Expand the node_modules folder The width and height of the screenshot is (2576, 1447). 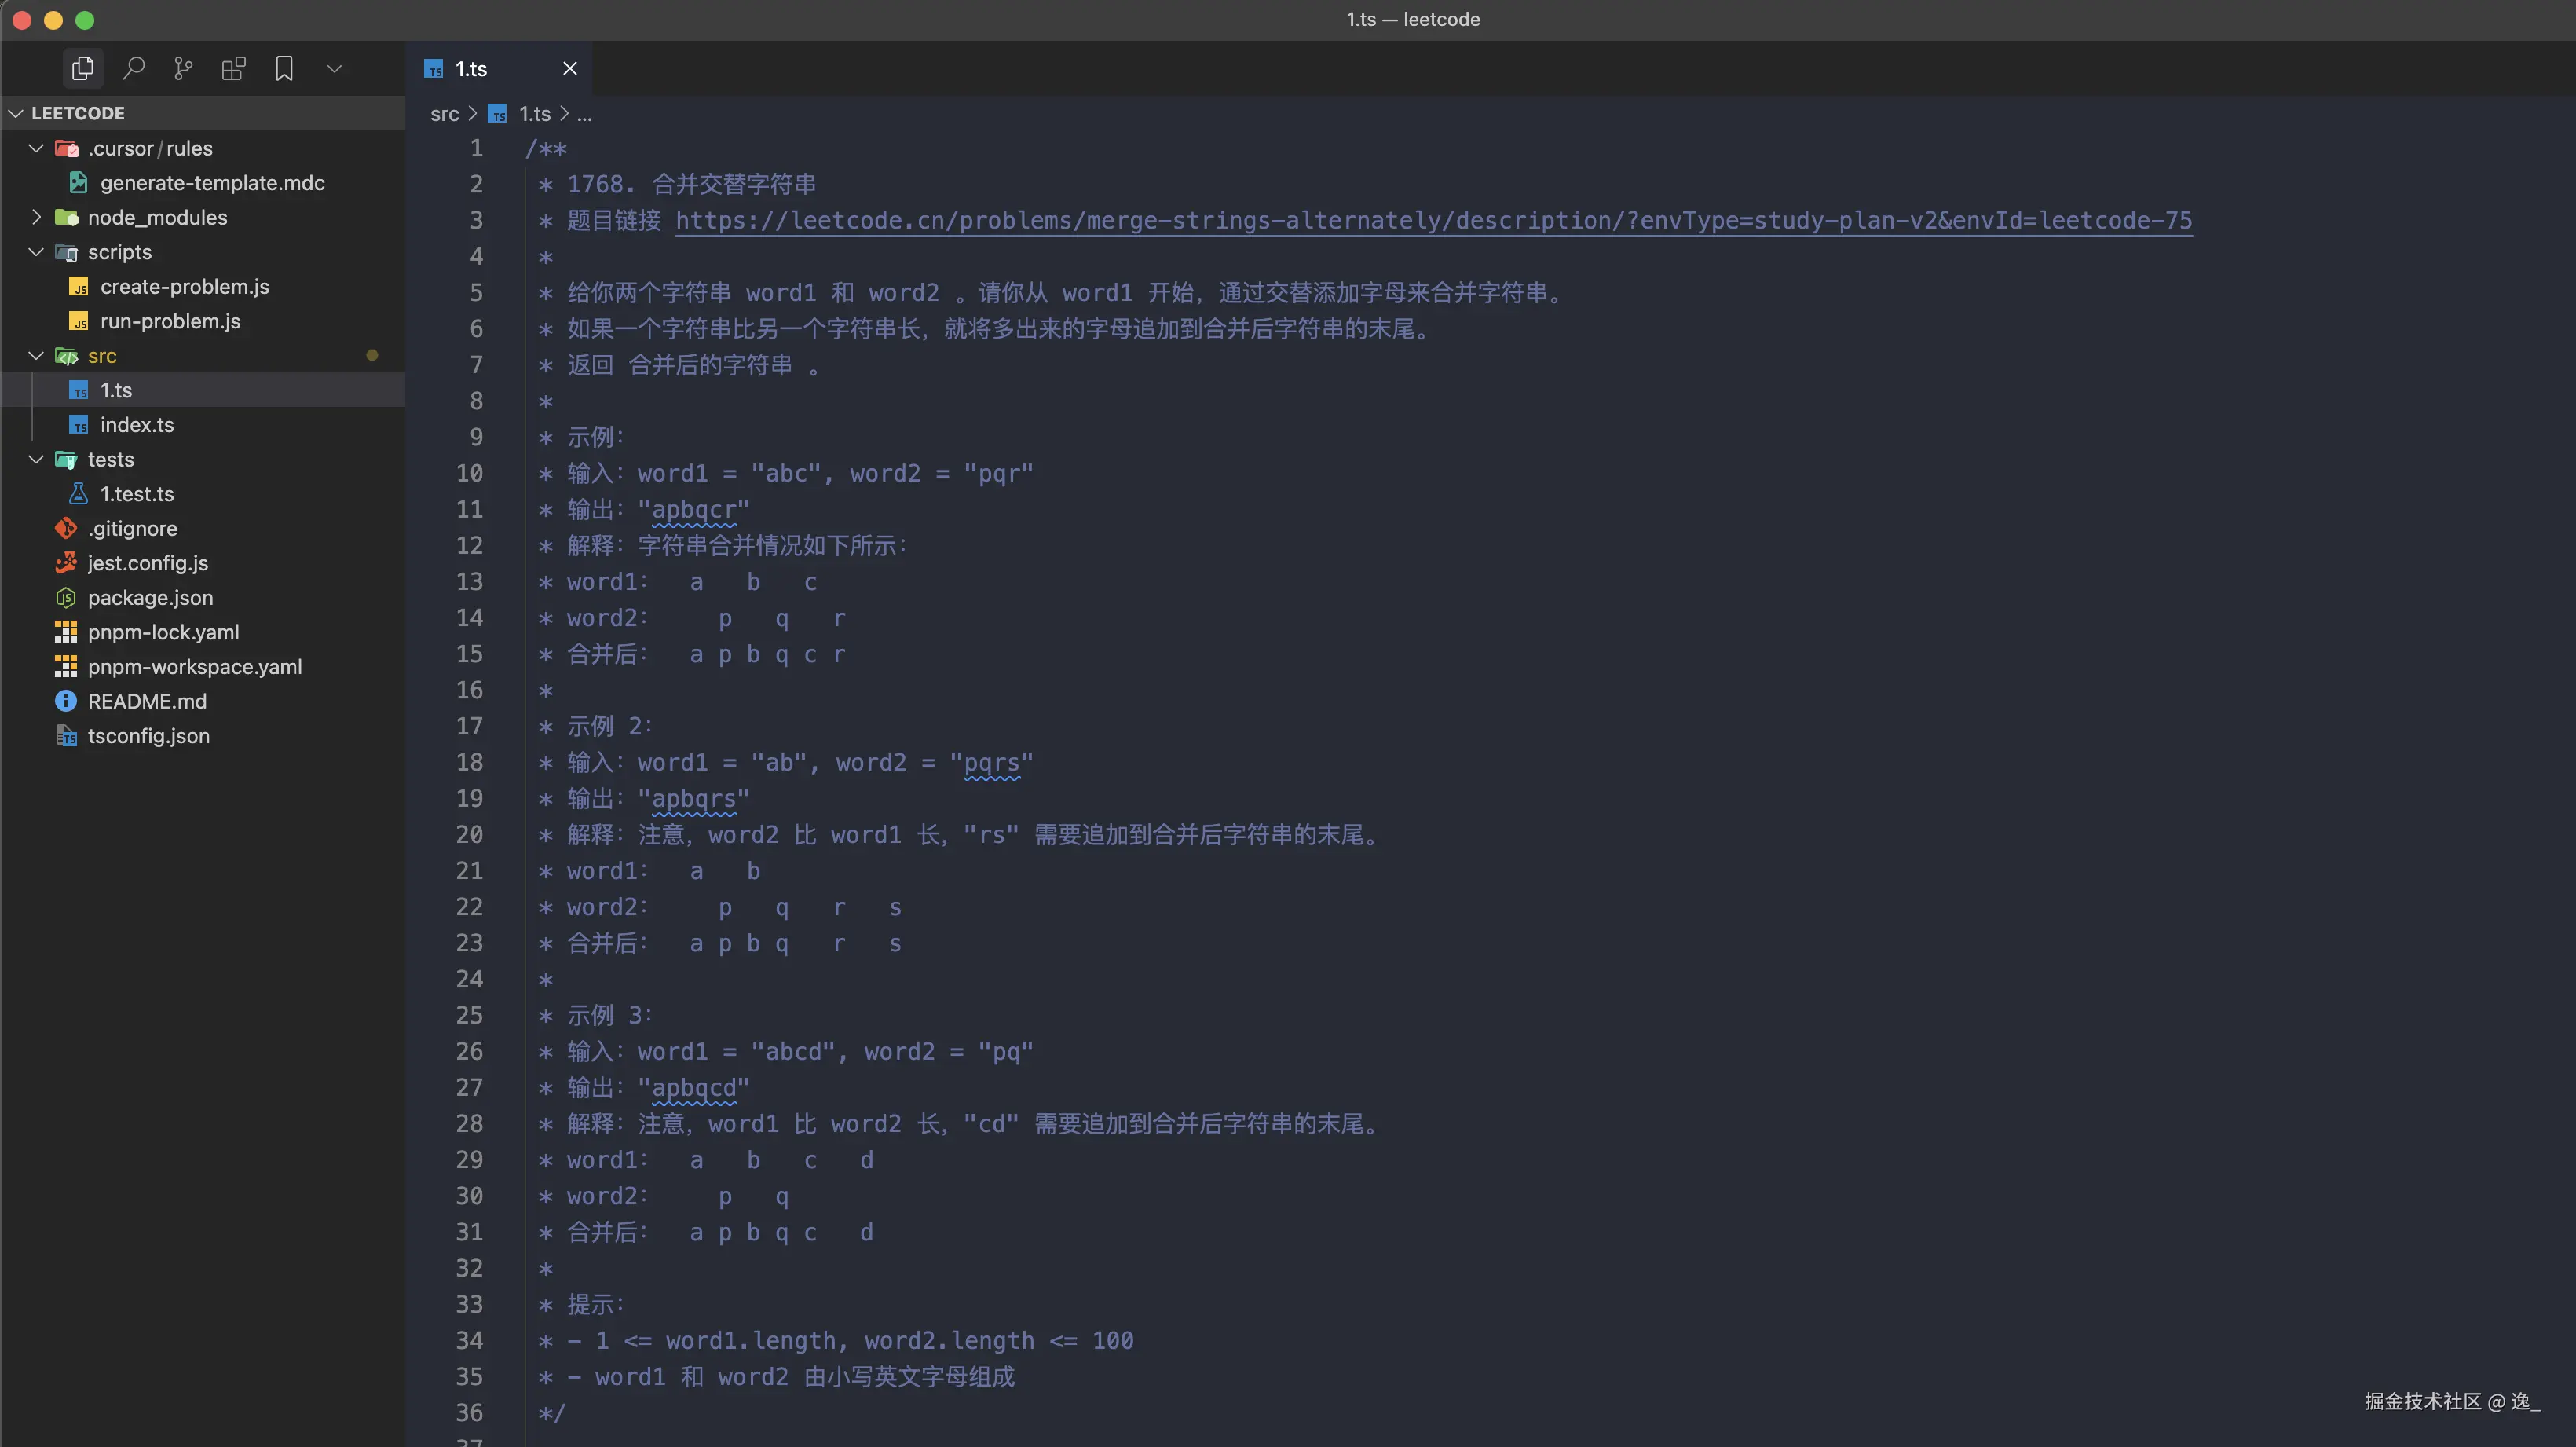[36, 217]
